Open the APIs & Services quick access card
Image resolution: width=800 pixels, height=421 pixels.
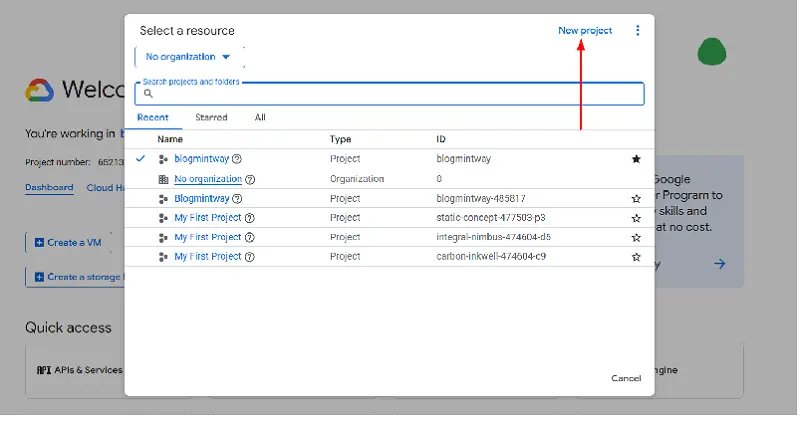76,371
